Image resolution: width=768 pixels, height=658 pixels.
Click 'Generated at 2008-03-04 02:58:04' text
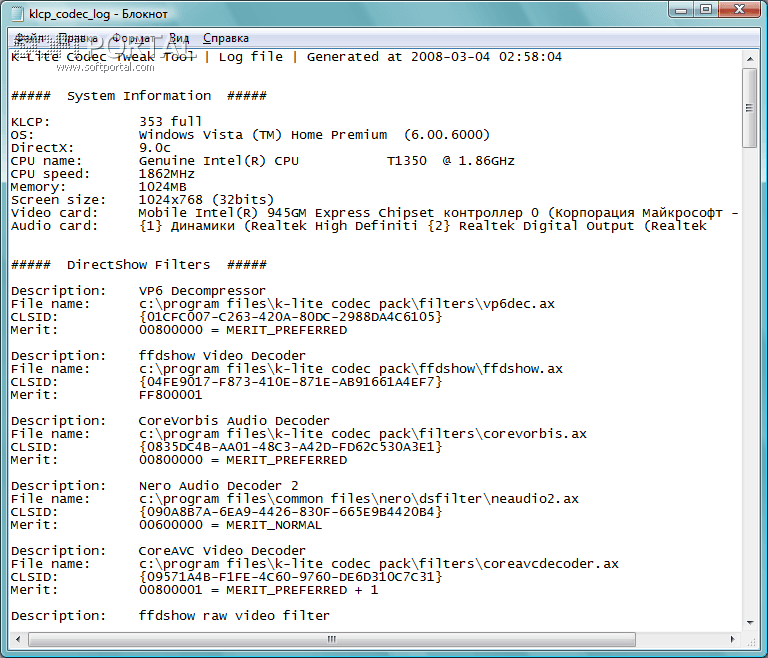click(x=434, y=57)
